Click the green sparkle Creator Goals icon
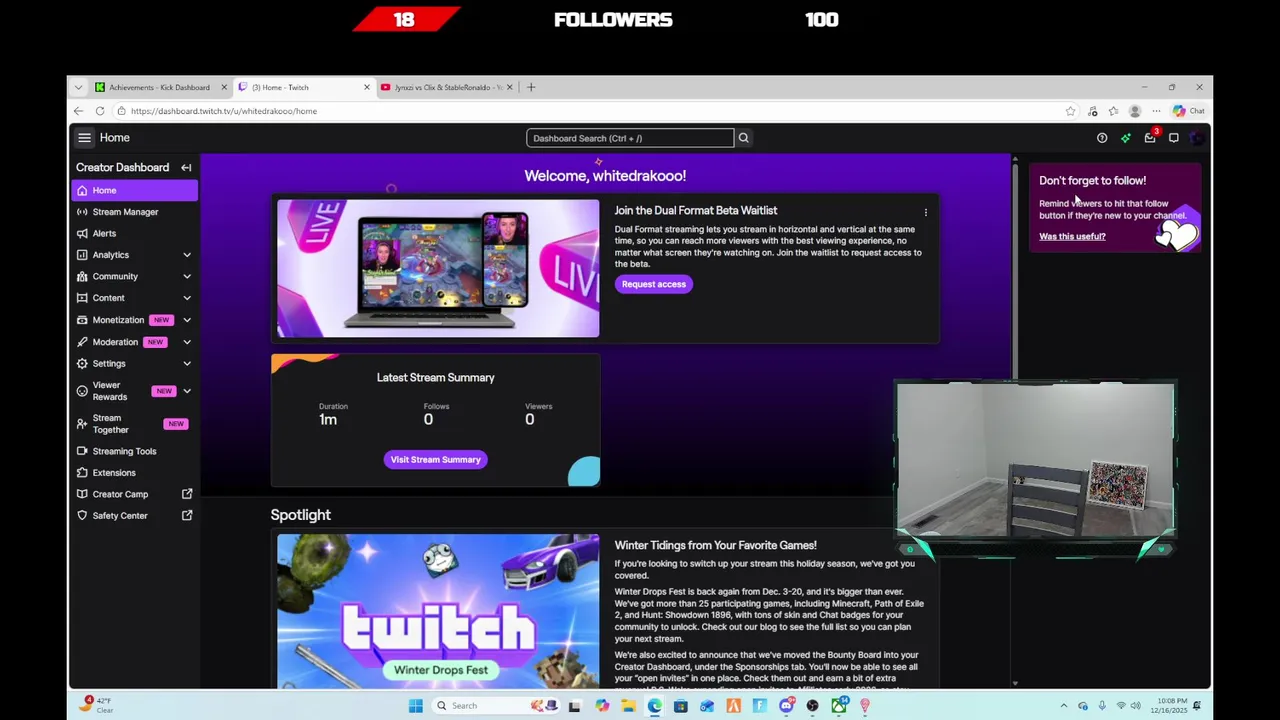This screenshot has height=720, width=1280. pyautogui.click(x=1126, y=138)
